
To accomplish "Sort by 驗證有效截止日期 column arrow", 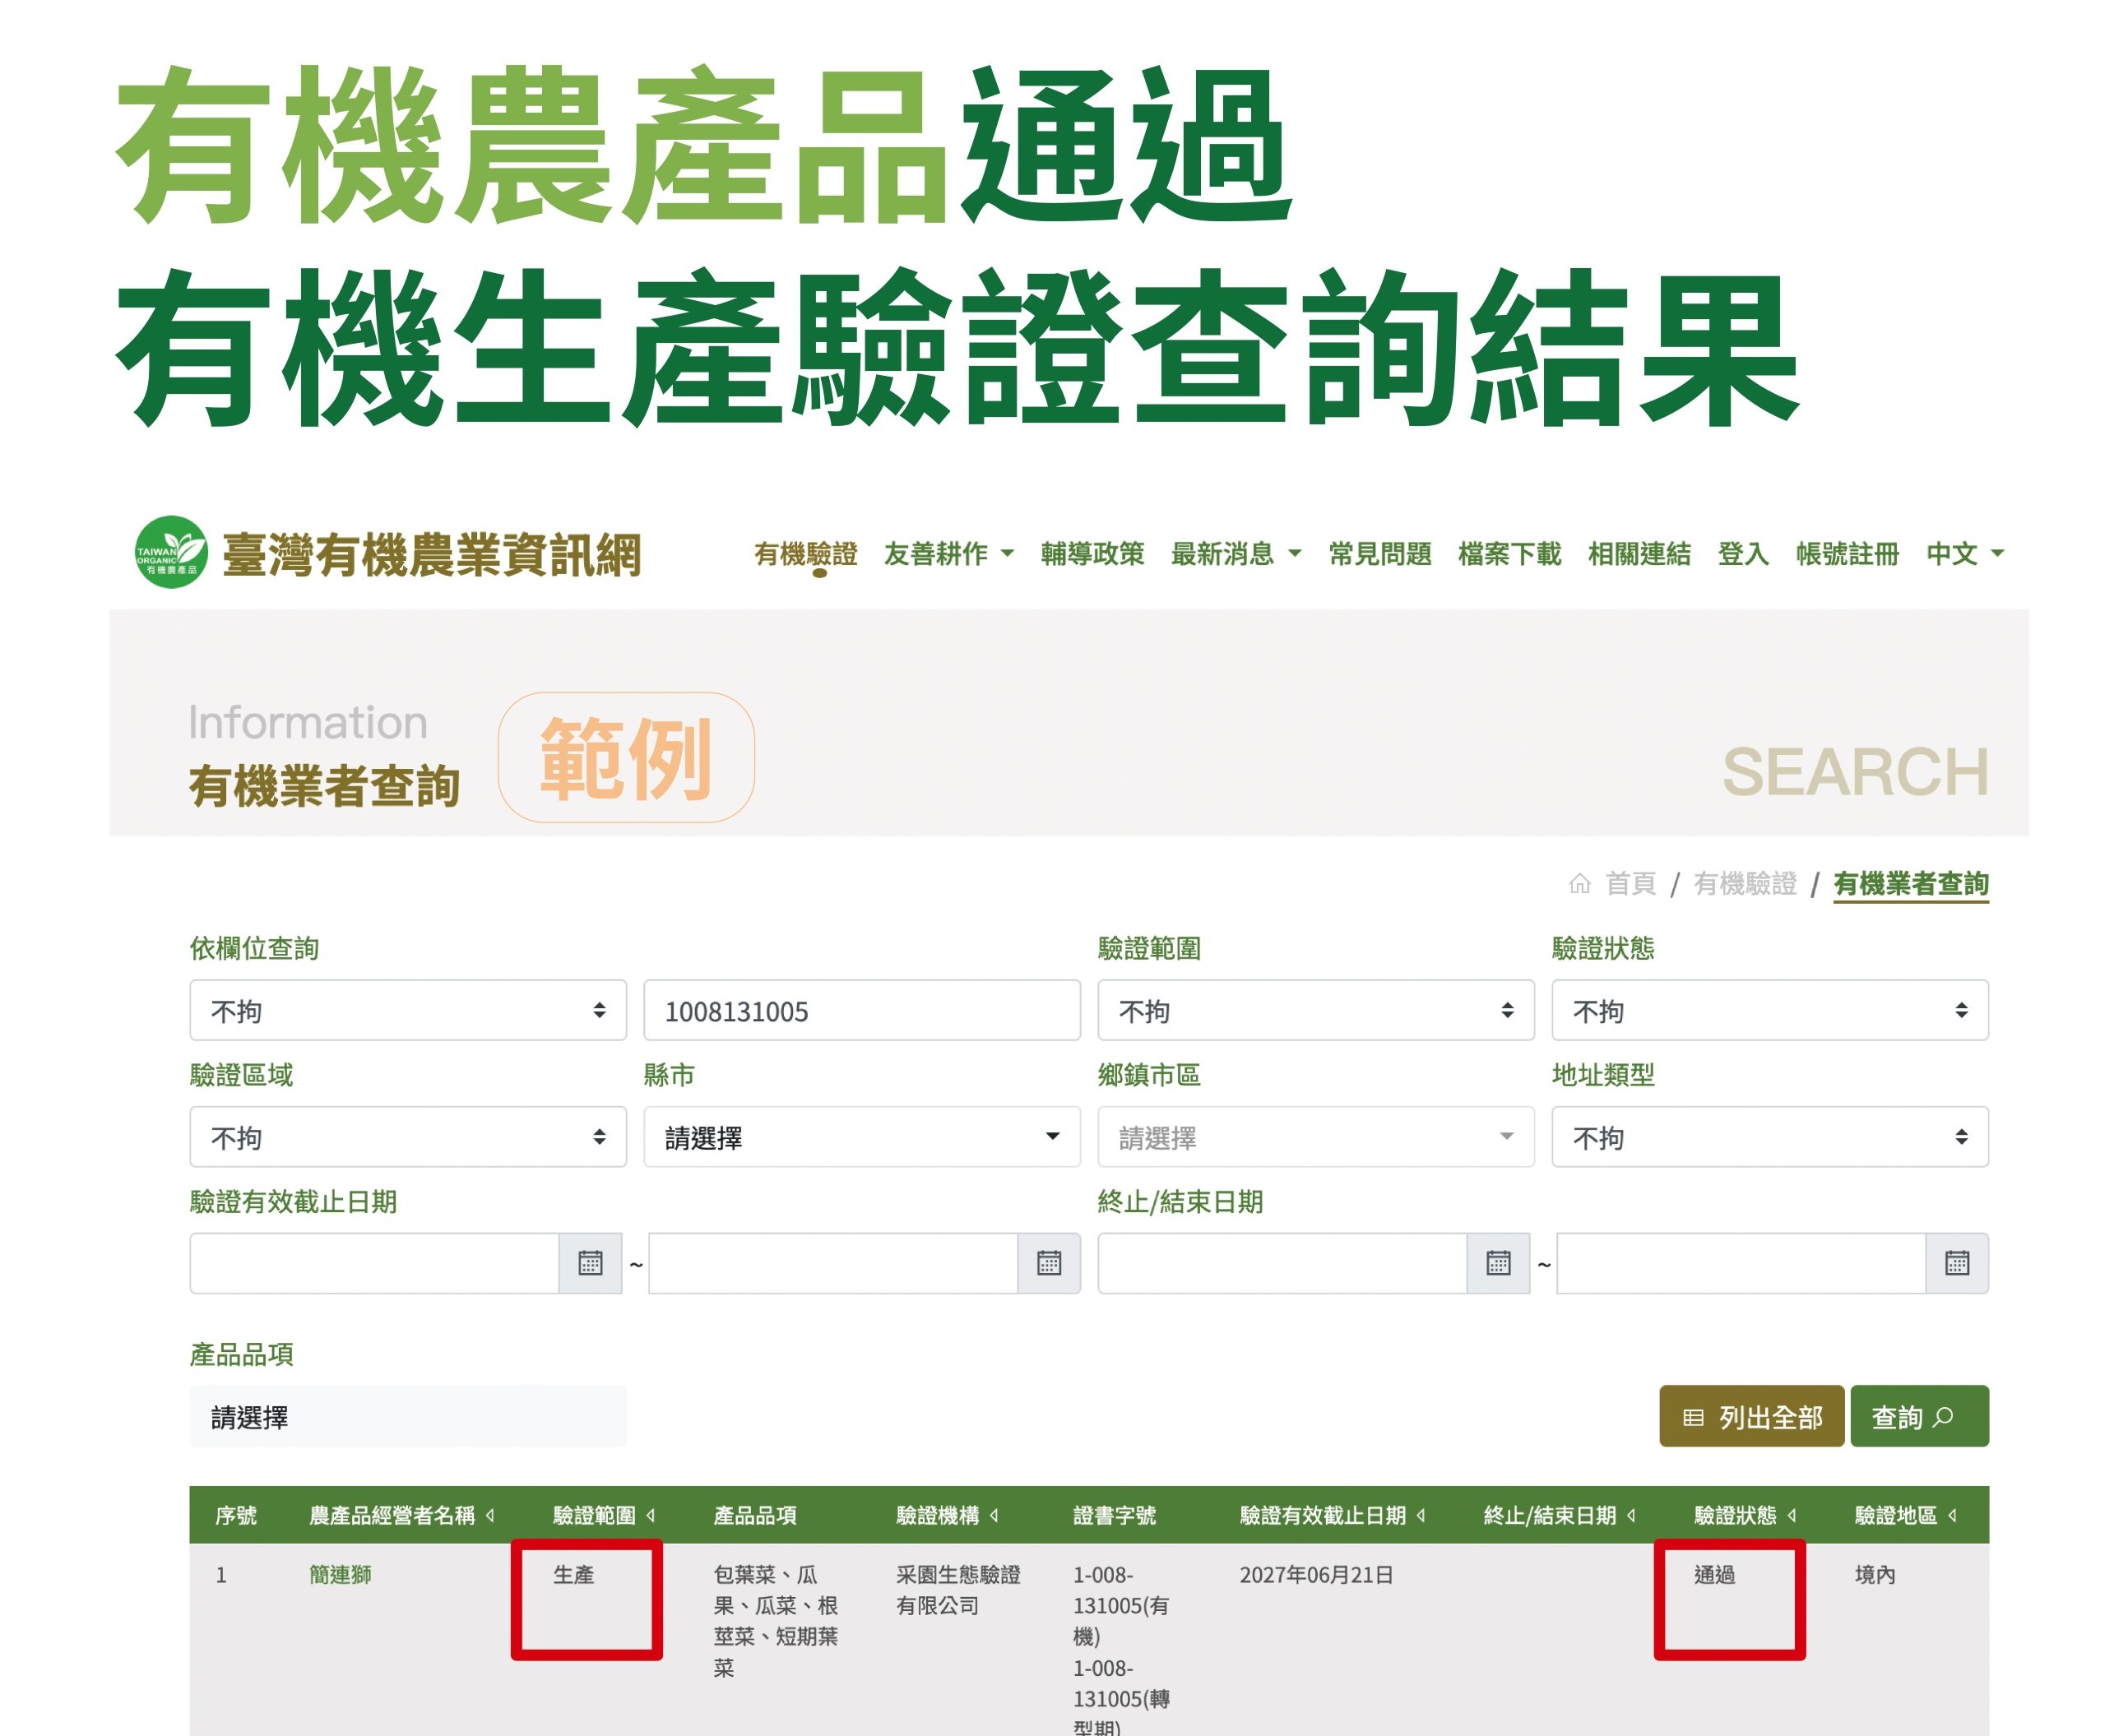I will (x=1421, y=1515).
